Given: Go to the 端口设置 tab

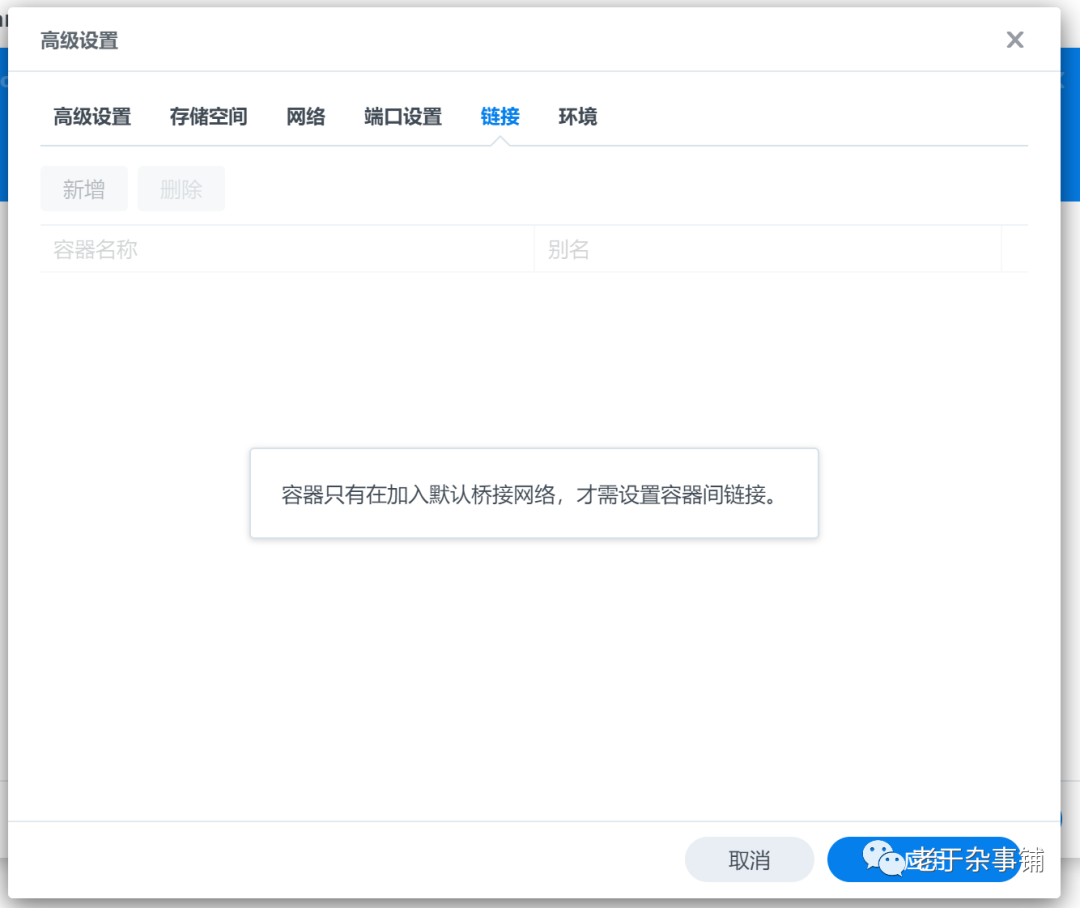Looking at the screenshot, I should [x=403, y=116].
